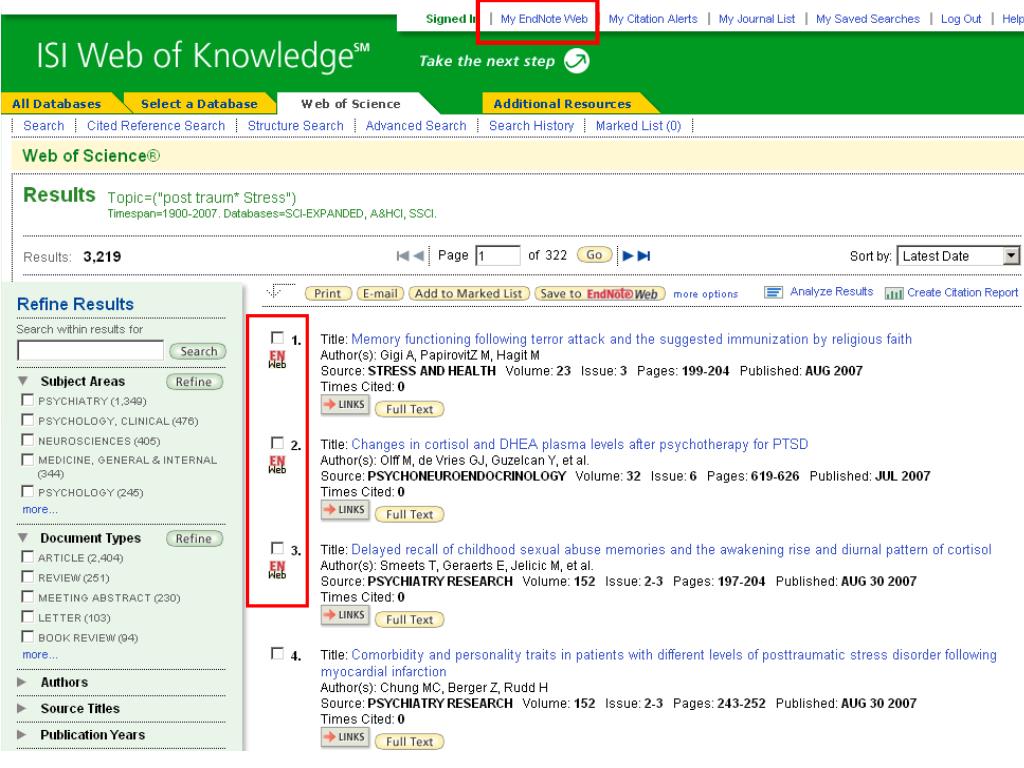Viewport: 1024px width, 768px height.
Task: Click EndNote Web icon for record 2
Action: (x=277, y=464)
